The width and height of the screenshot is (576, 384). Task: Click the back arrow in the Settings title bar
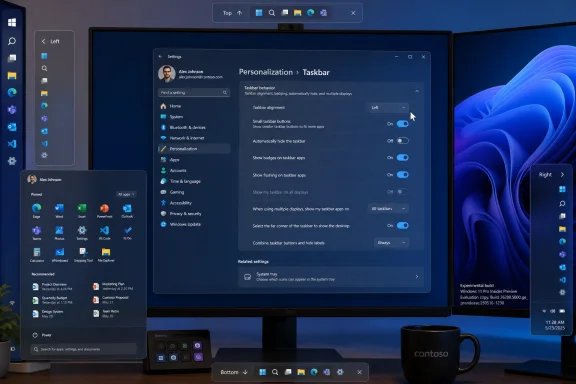[160, 57]
